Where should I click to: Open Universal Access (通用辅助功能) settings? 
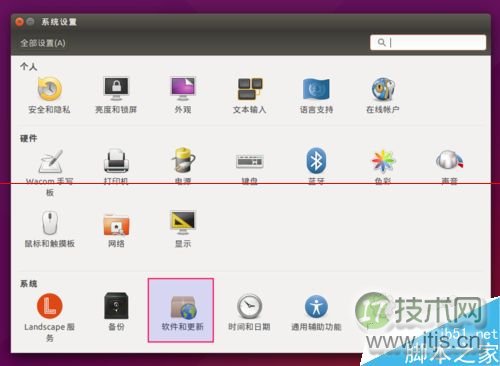pos(316,312)
